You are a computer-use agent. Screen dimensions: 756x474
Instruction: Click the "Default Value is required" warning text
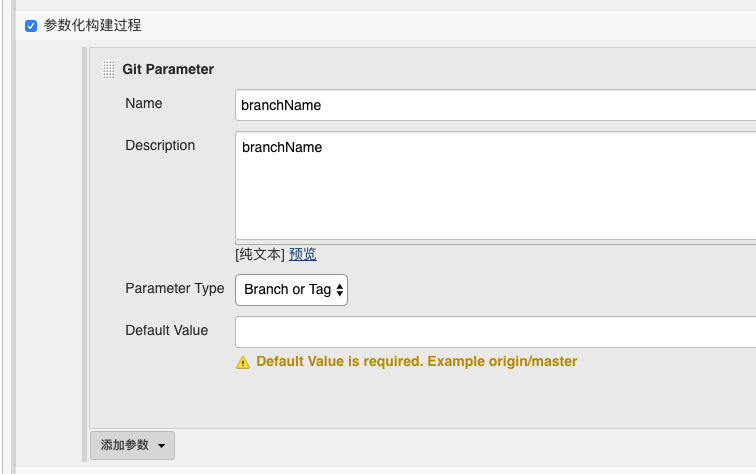417,361
